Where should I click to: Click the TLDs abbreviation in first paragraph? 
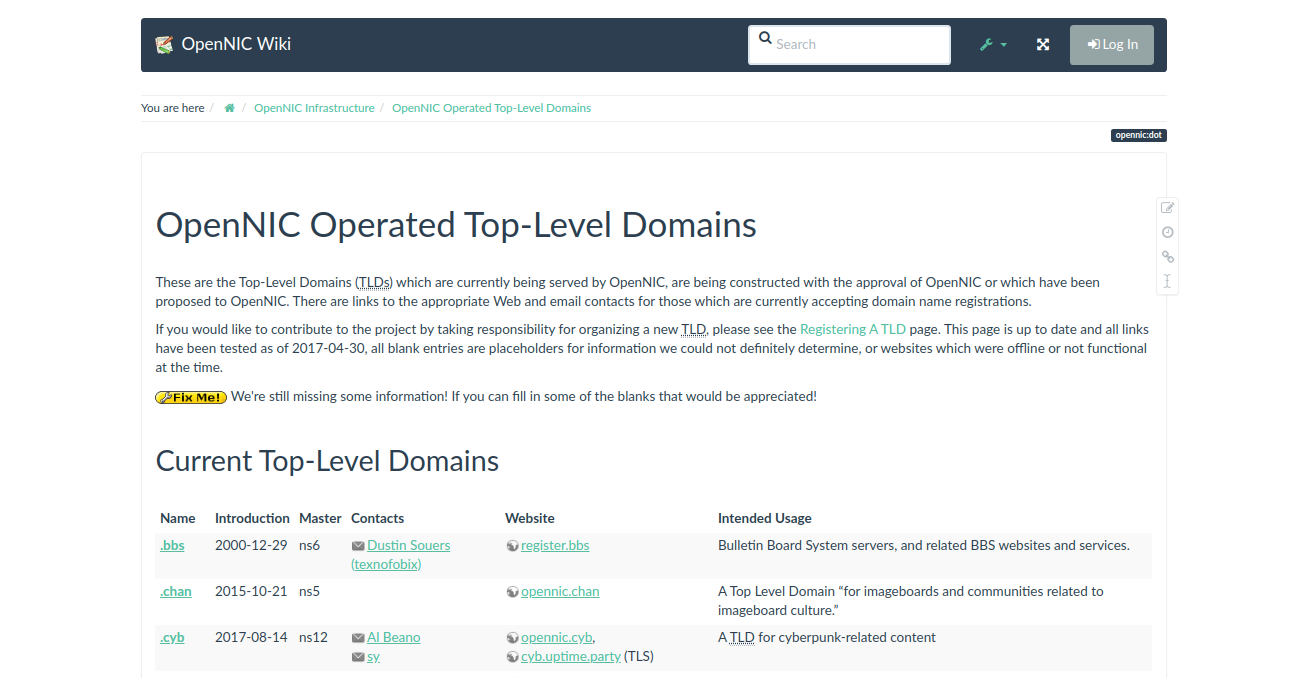tap(374, 283)
